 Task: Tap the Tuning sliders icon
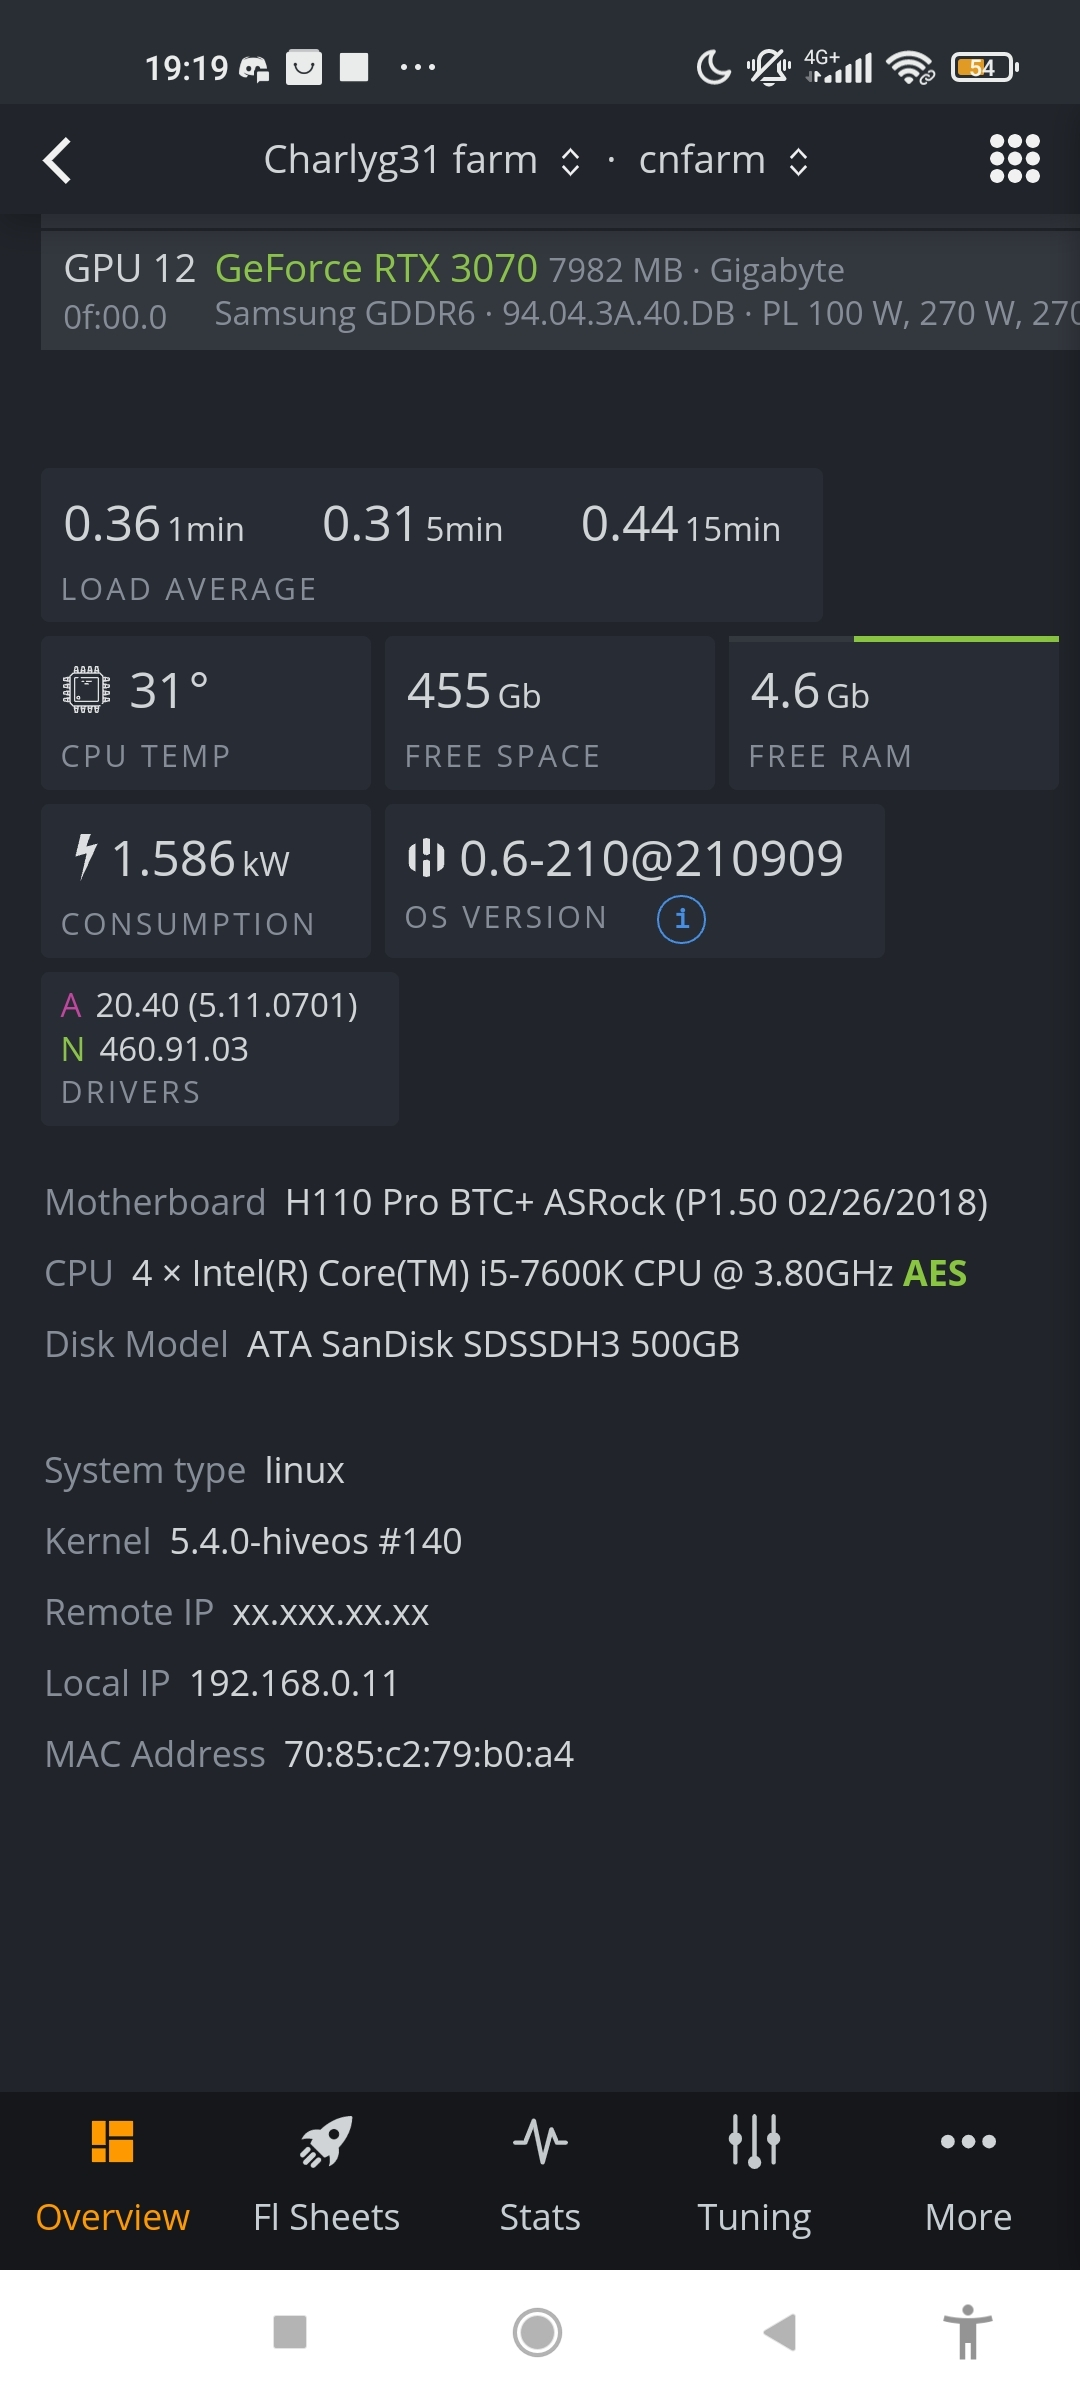754,2141
